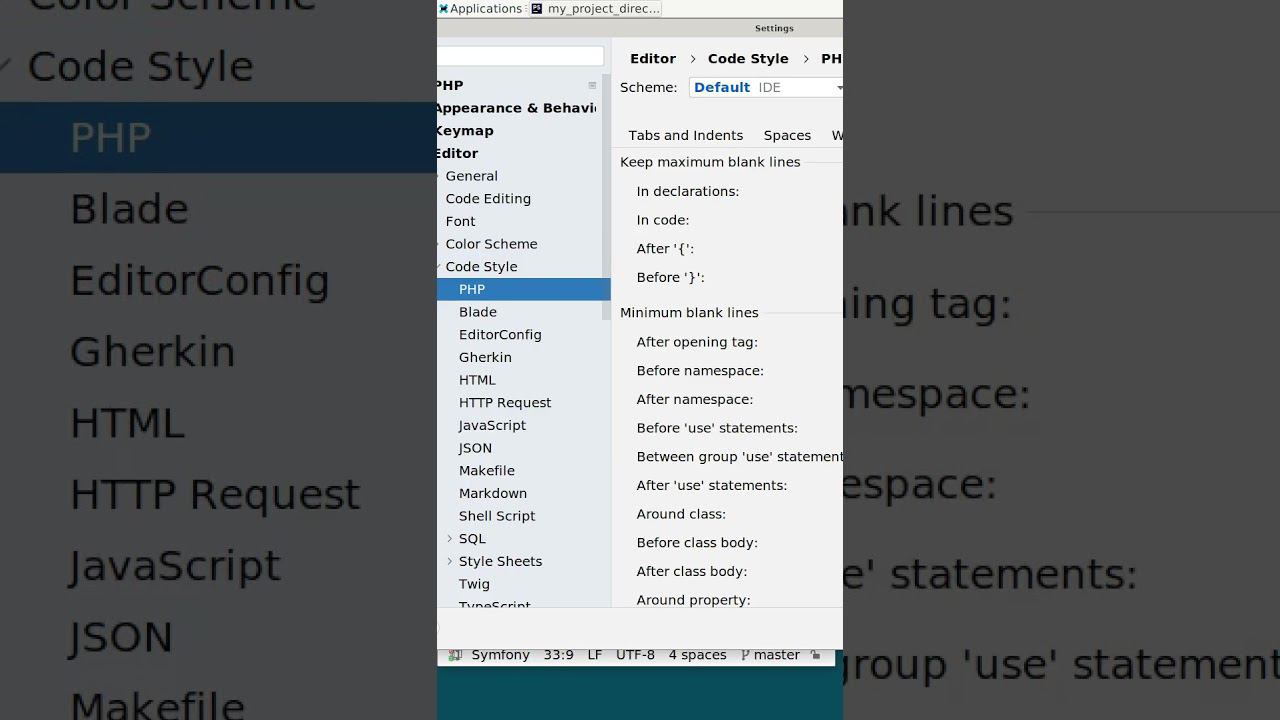Click the Editor breadcrumb link
The image size is (1280, 720).
pos(653,59)
